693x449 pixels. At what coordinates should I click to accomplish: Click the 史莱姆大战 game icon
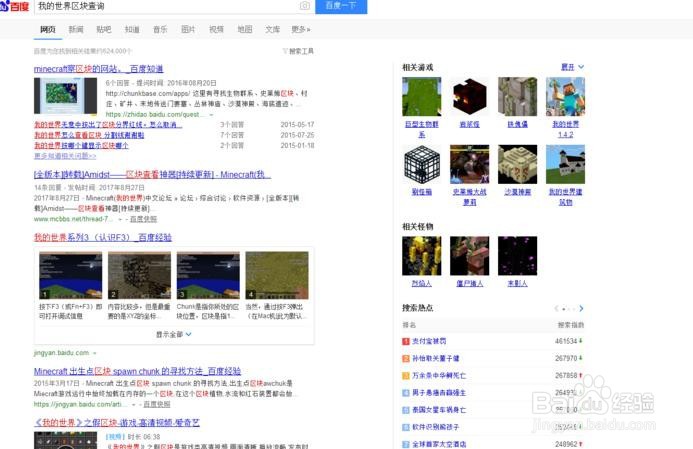469,164
